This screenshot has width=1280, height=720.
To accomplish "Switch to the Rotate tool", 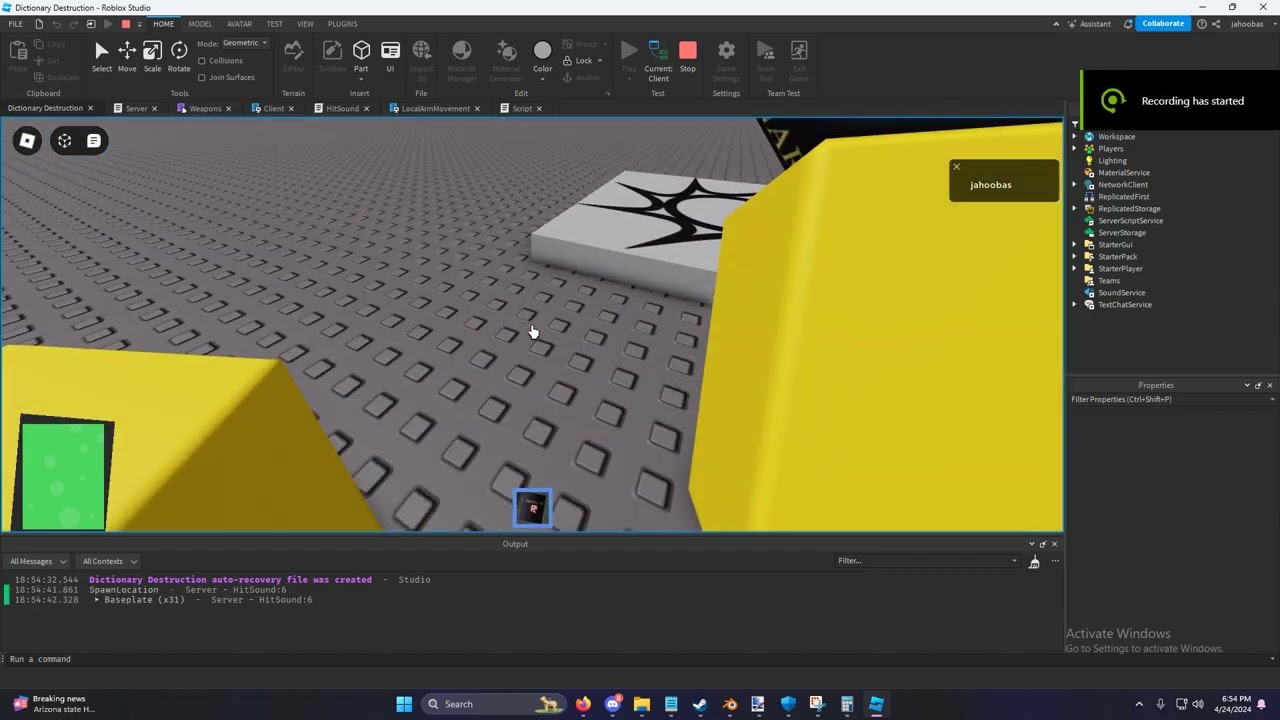I will (x=179, y=56).
